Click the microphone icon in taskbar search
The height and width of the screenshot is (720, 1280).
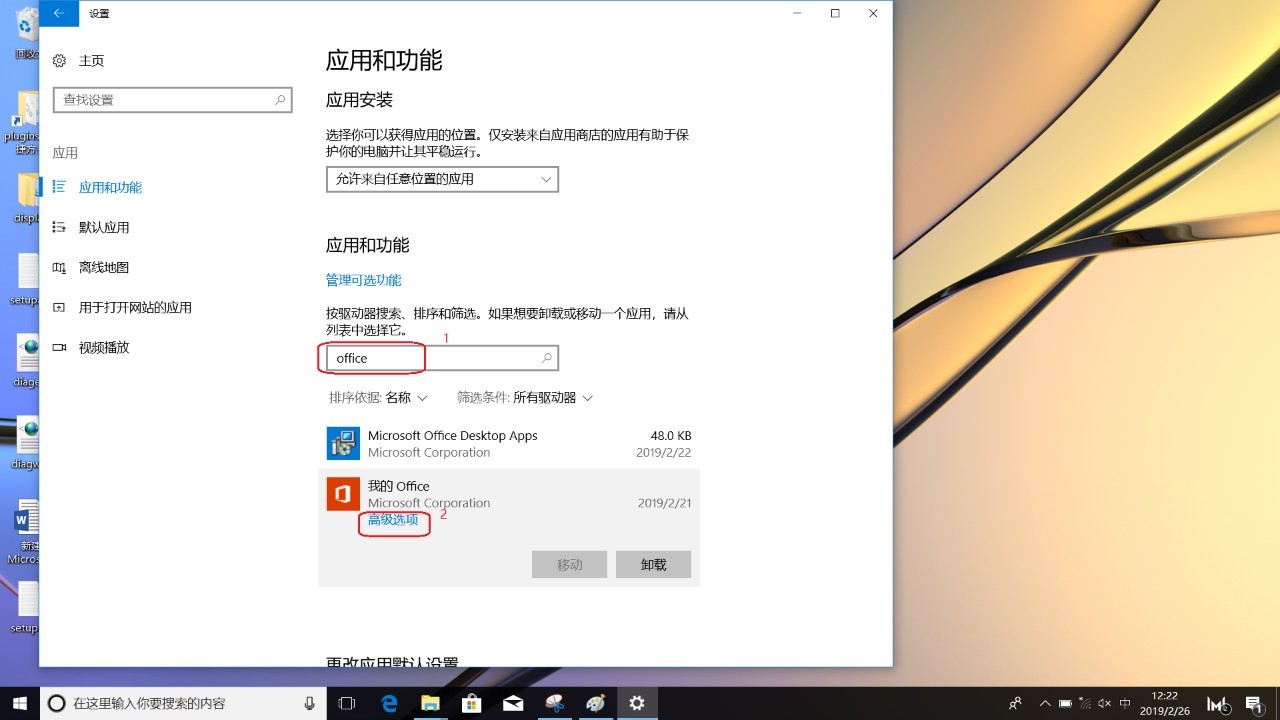pyautogui.click(x=309, y=703)
